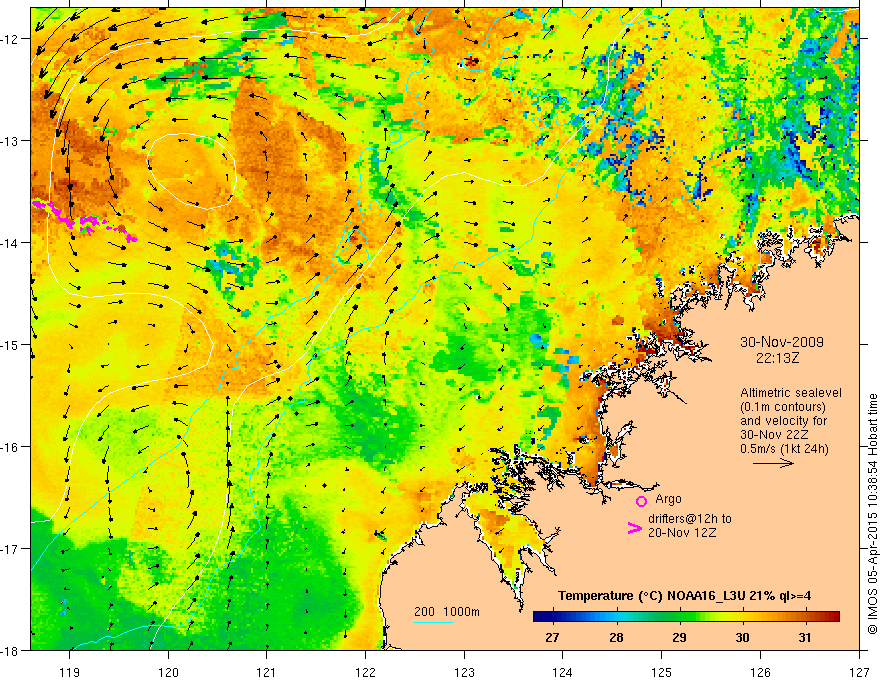Click the latitude axis label -18

pos(10,650)
